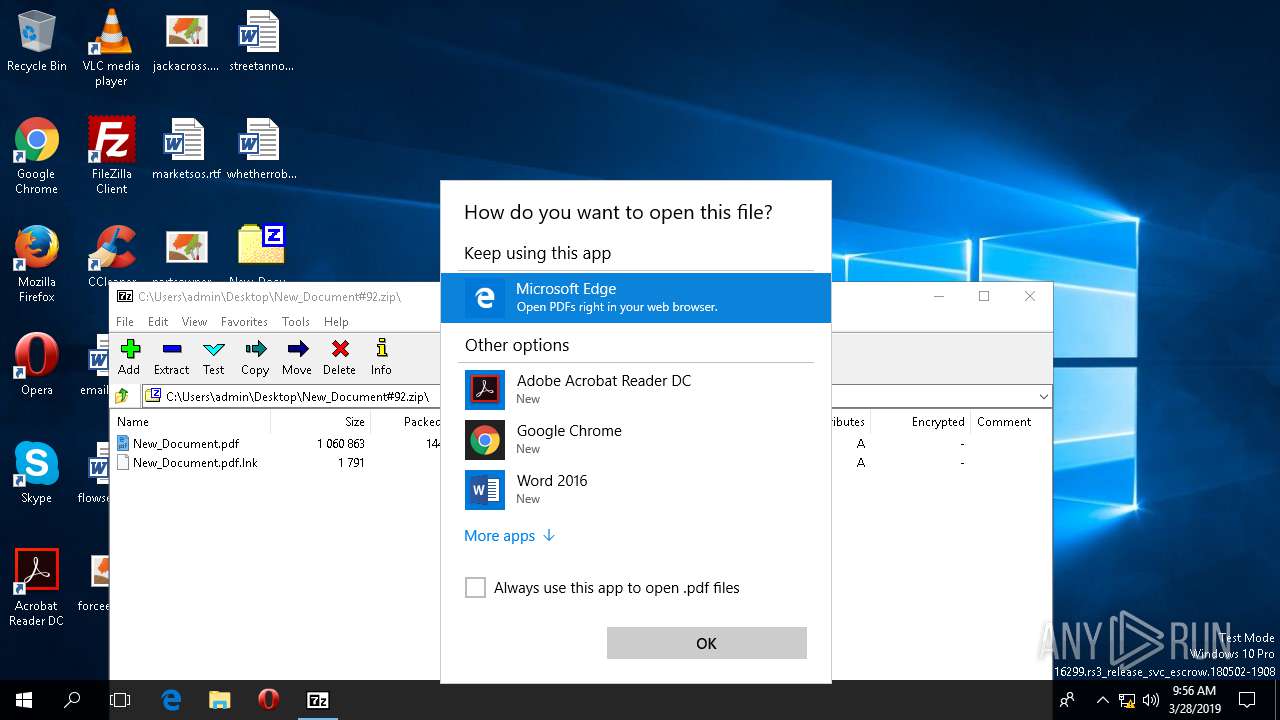This screenshot has width=1280, height=720.
Task: Sort by Comment column header
Action: [x=1010, y=422]
